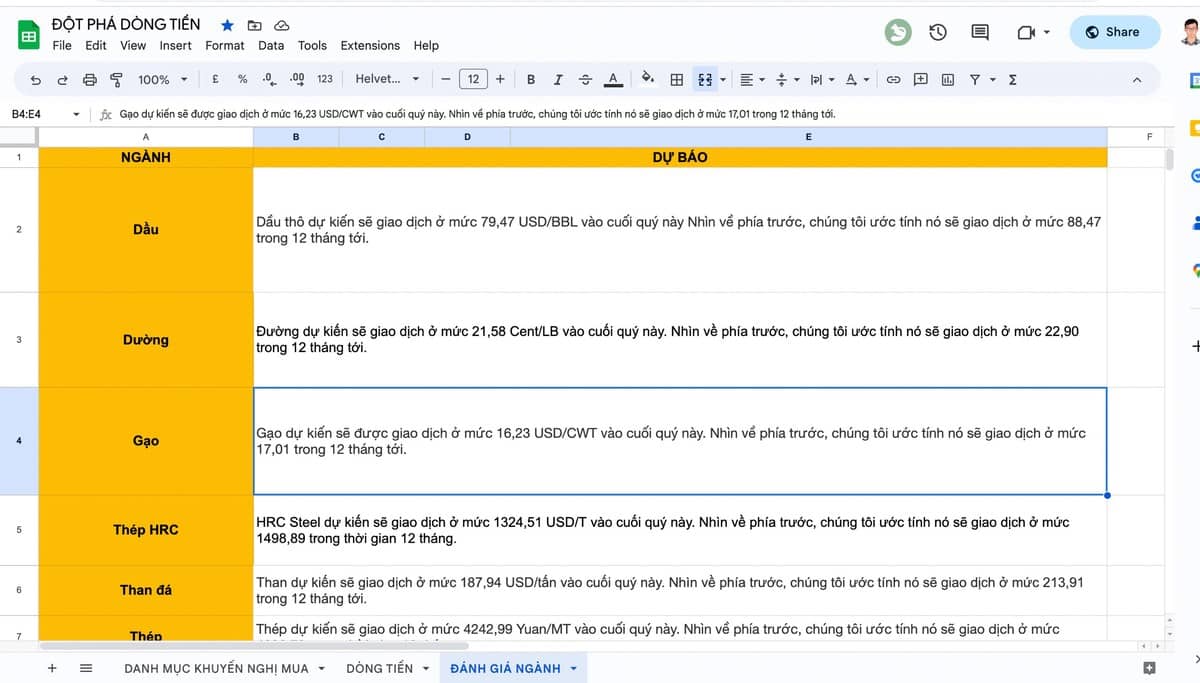Screen dimensions: 1200x683
Task: Click the Functions sigma icon
Action: [x=1013, y=78]
